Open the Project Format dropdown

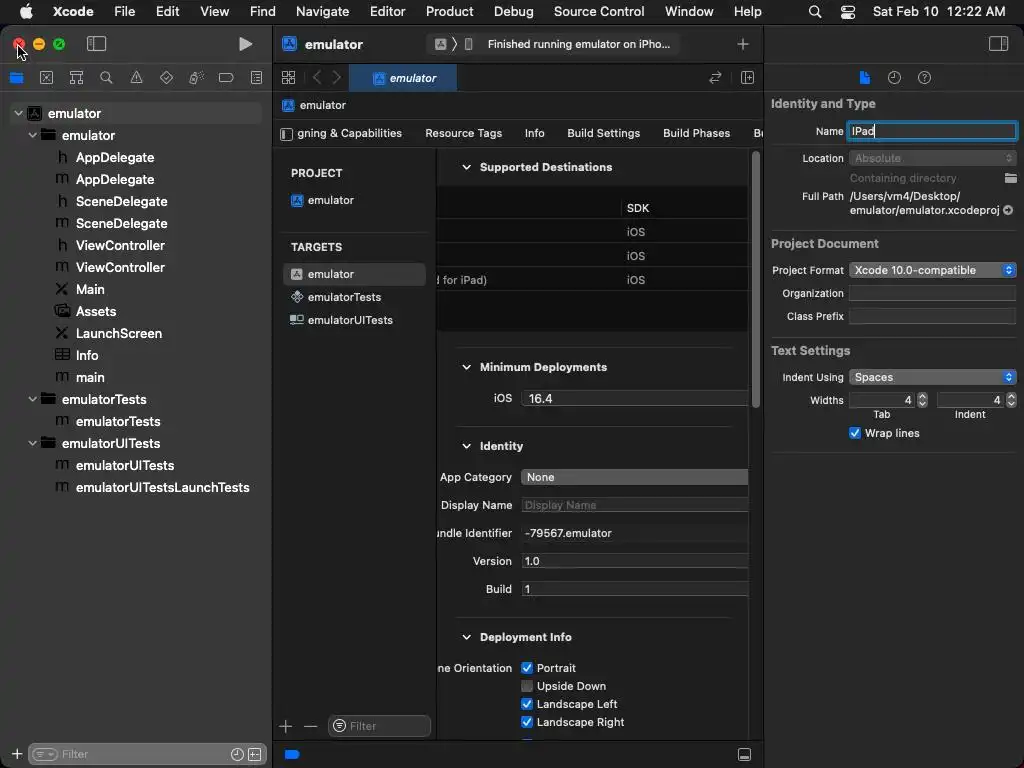pos(933,270)
